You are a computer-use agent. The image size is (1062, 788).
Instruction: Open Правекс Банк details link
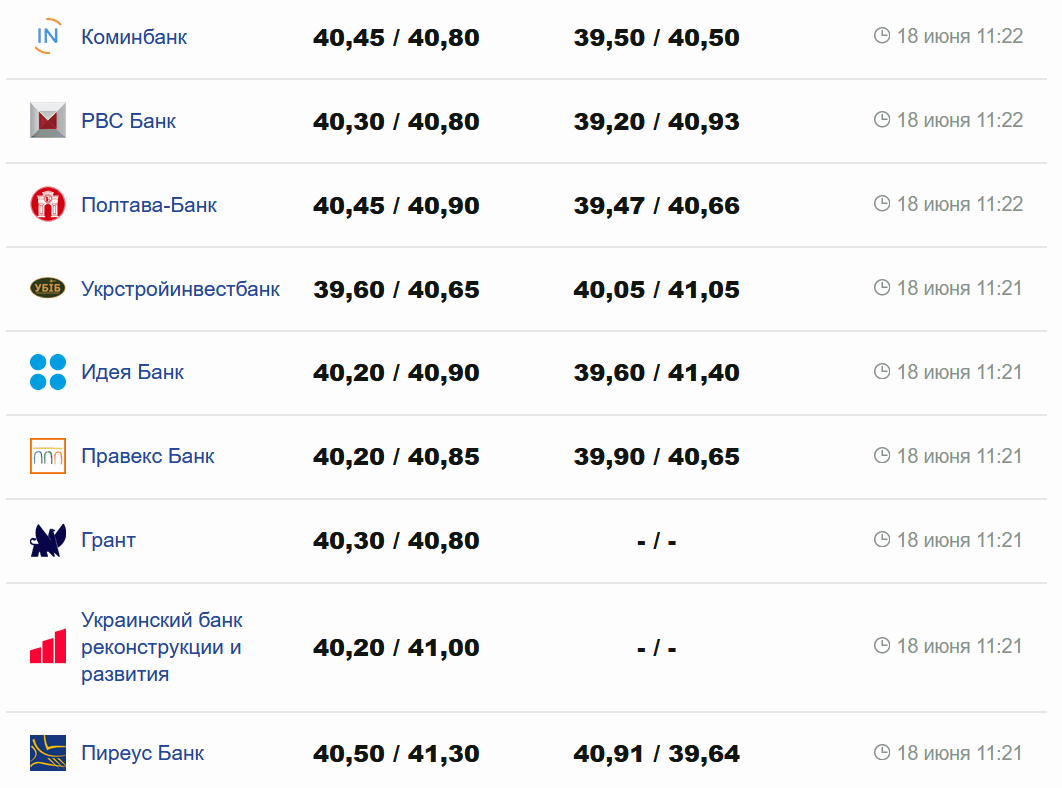point(147,456)
